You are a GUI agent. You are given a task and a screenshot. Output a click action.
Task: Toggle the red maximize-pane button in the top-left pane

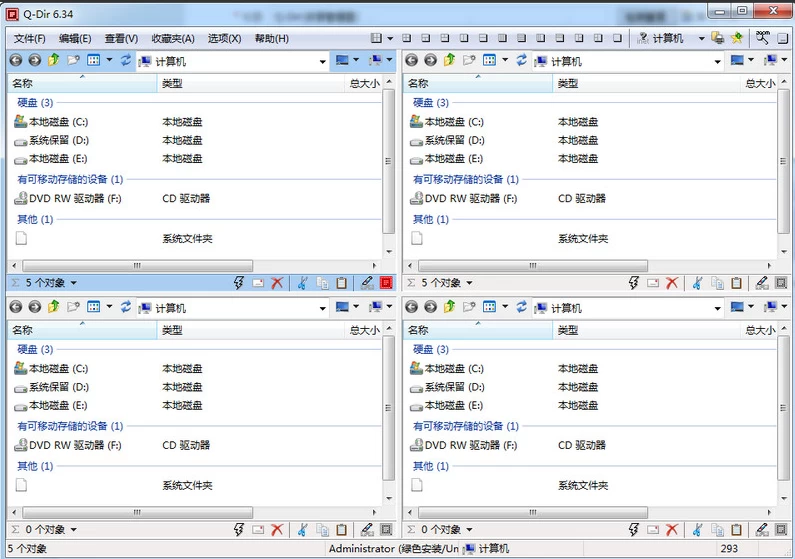pyautogui.click(x=387, y=284)
